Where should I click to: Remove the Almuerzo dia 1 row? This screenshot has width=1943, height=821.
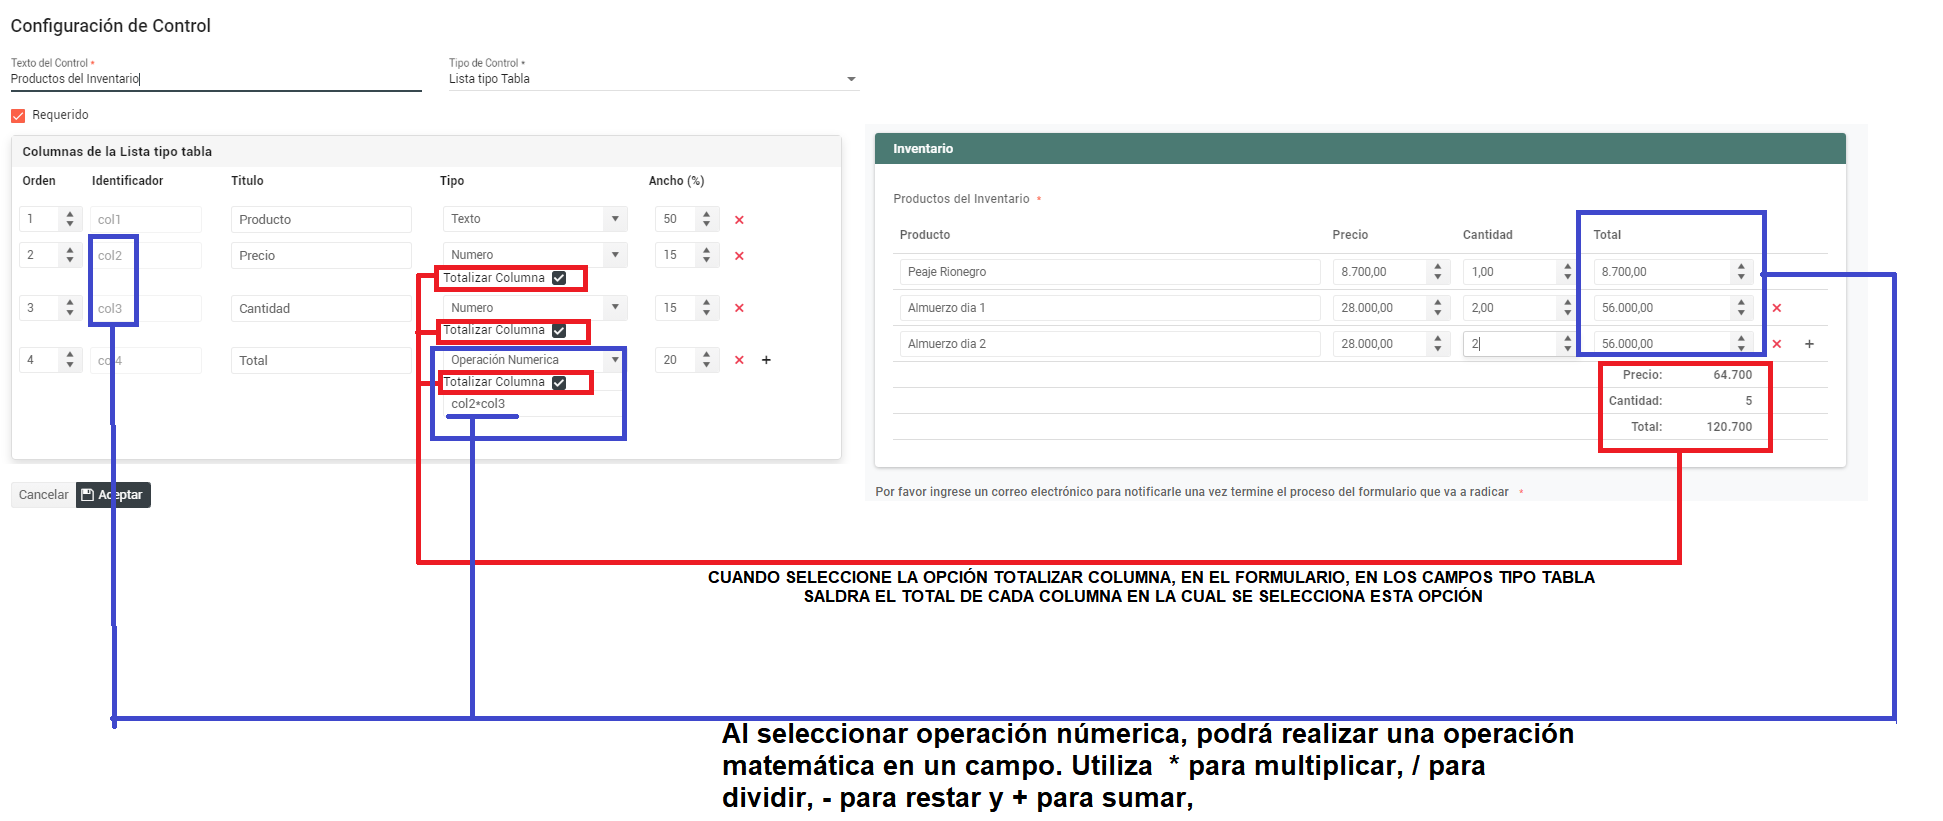(x=1776, y=308)
